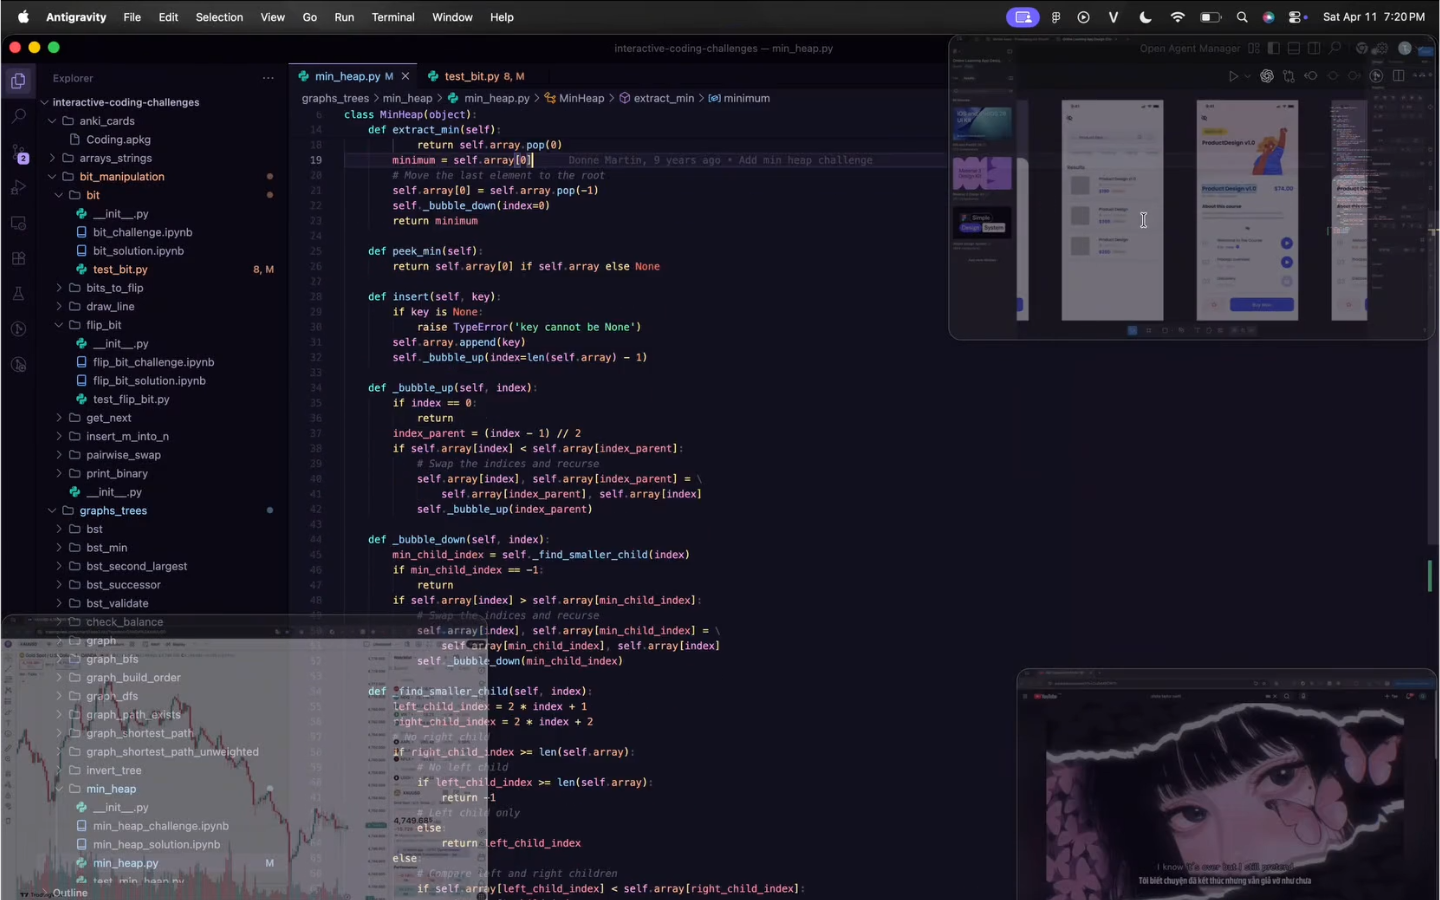Open test_bit.py in the Explorer tree
Screen dimensions: 1440x900
point(120,270)
